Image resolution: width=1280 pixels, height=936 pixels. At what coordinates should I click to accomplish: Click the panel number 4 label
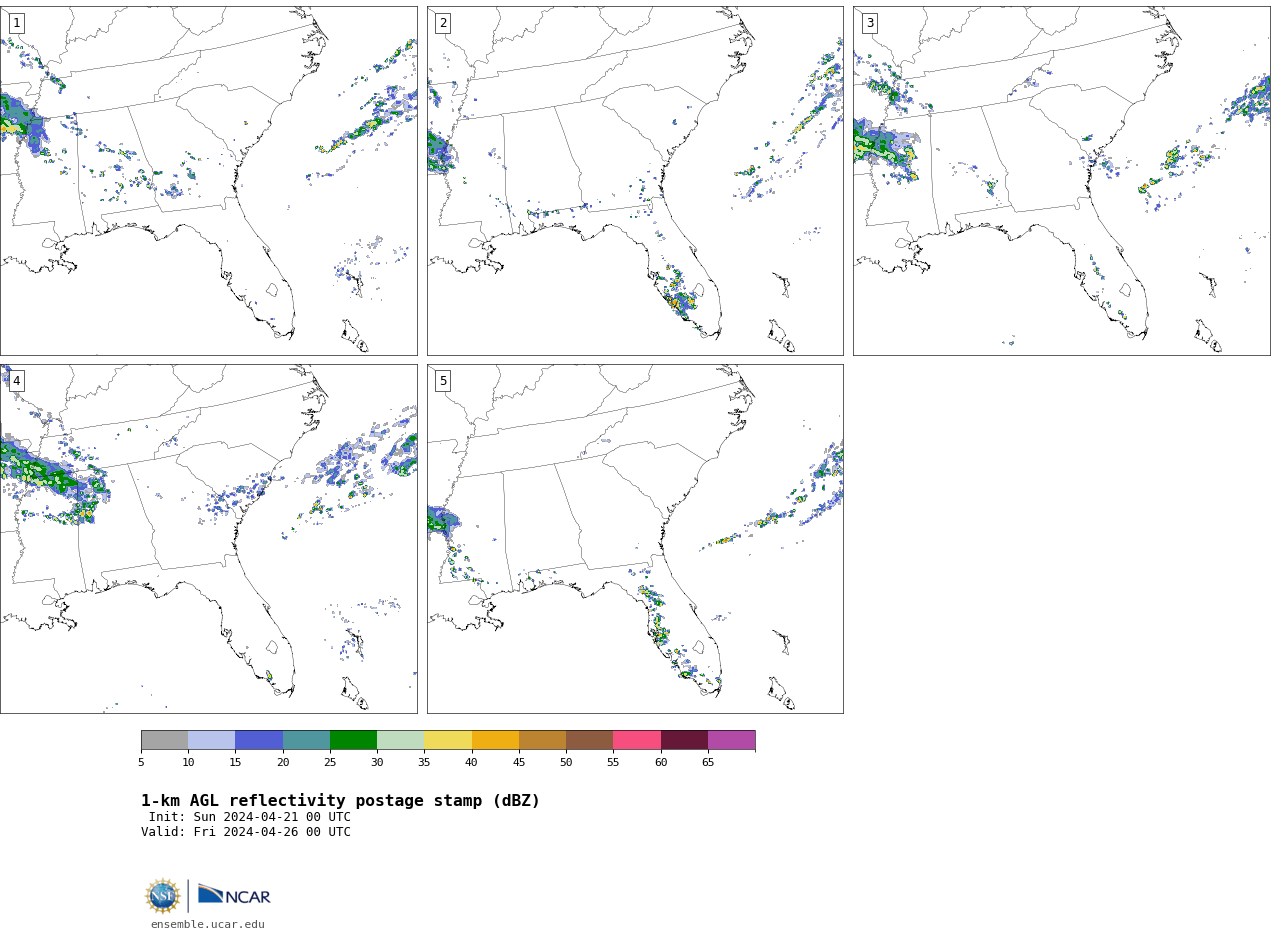click(x=16, y=381)
